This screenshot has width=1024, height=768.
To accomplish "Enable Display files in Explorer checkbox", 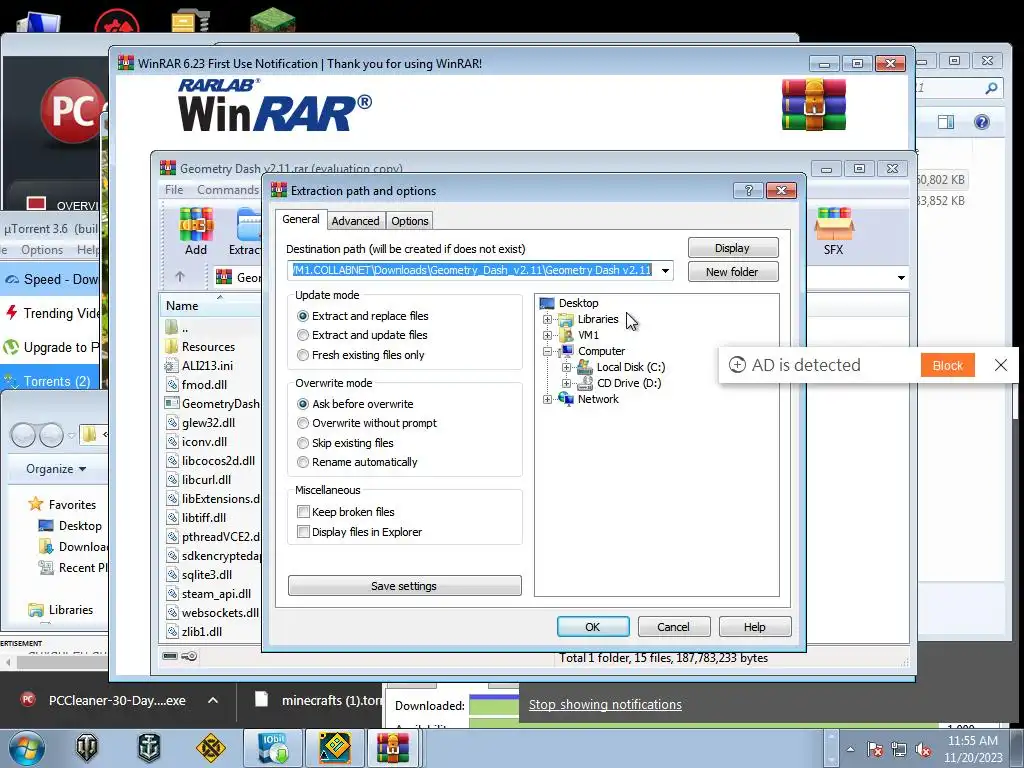I will click(303, 532).
